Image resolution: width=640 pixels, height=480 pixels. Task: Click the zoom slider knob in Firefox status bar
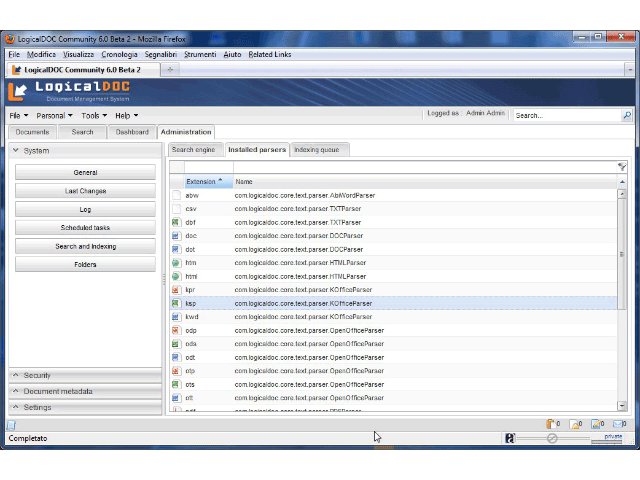(x=552, y=438)
